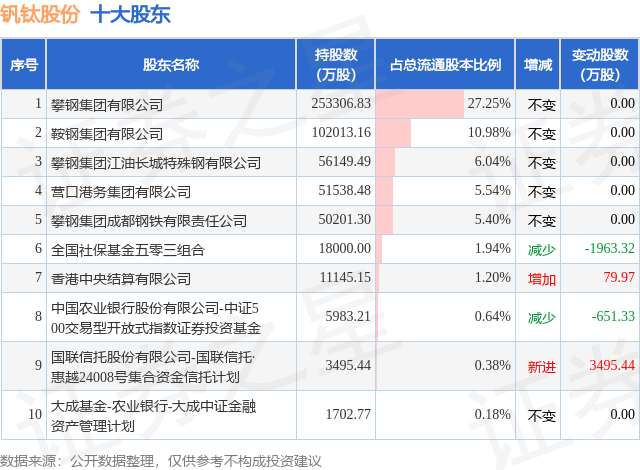Select the change value 79.97

pyautogui.click(x=619, y=277)
